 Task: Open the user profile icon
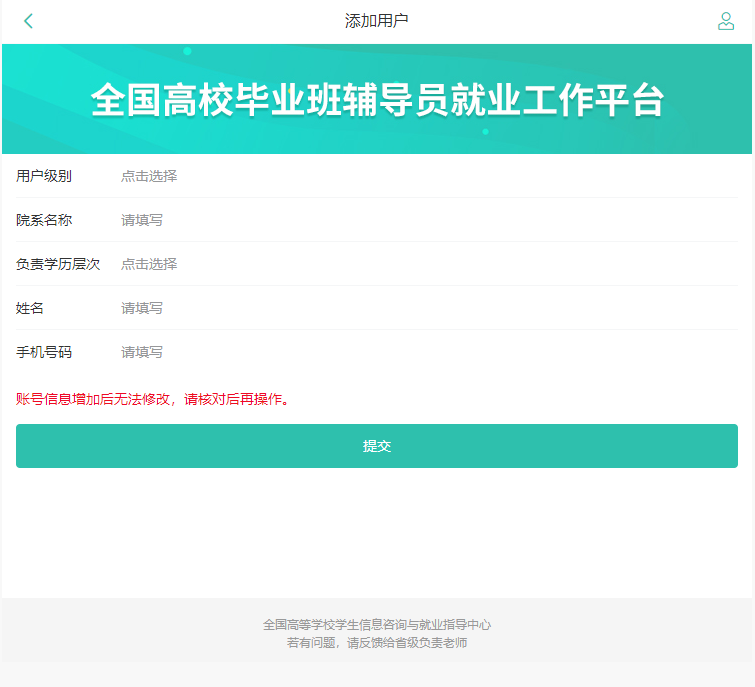[x=726, y=21]
